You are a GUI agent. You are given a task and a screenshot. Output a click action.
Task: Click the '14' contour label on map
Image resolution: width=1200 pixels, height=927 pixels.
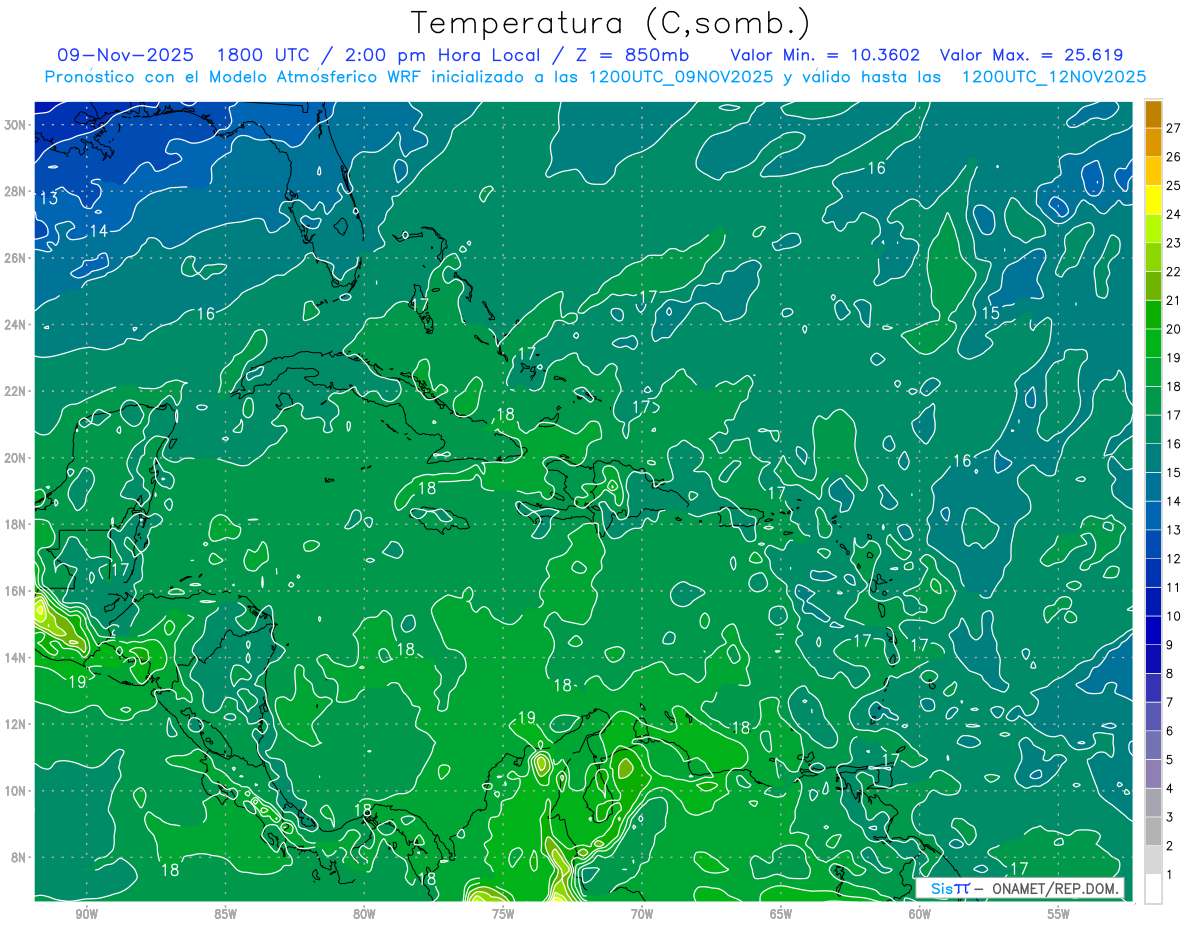98,231
